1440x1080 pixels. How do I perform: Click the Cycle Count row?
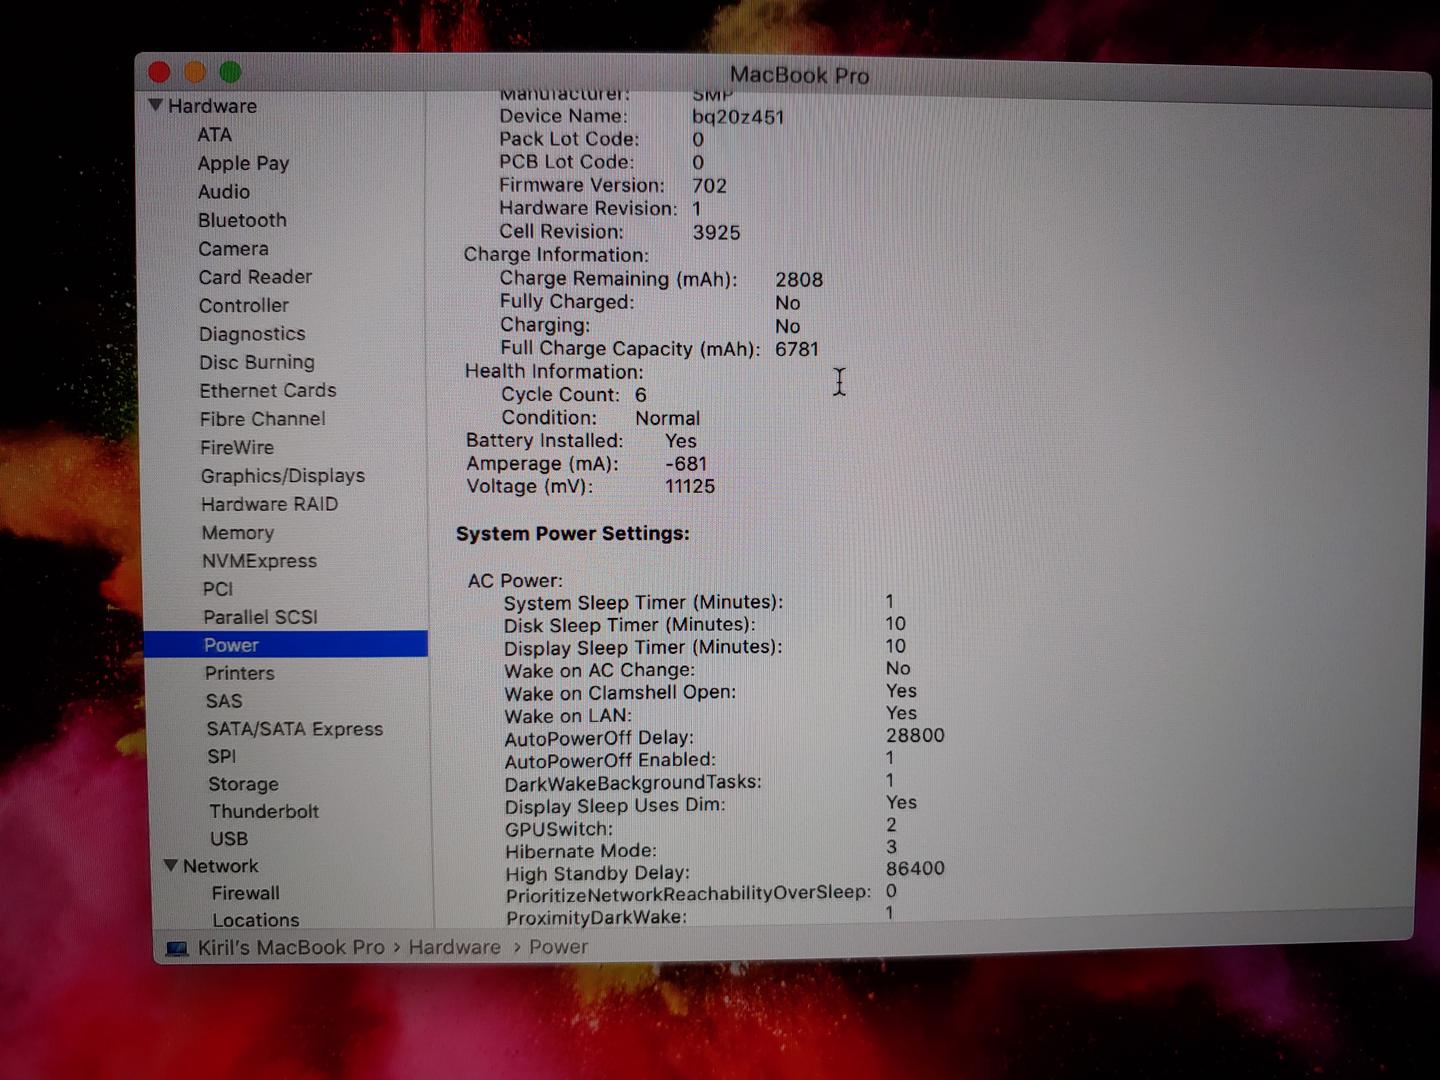pos(574,395)
